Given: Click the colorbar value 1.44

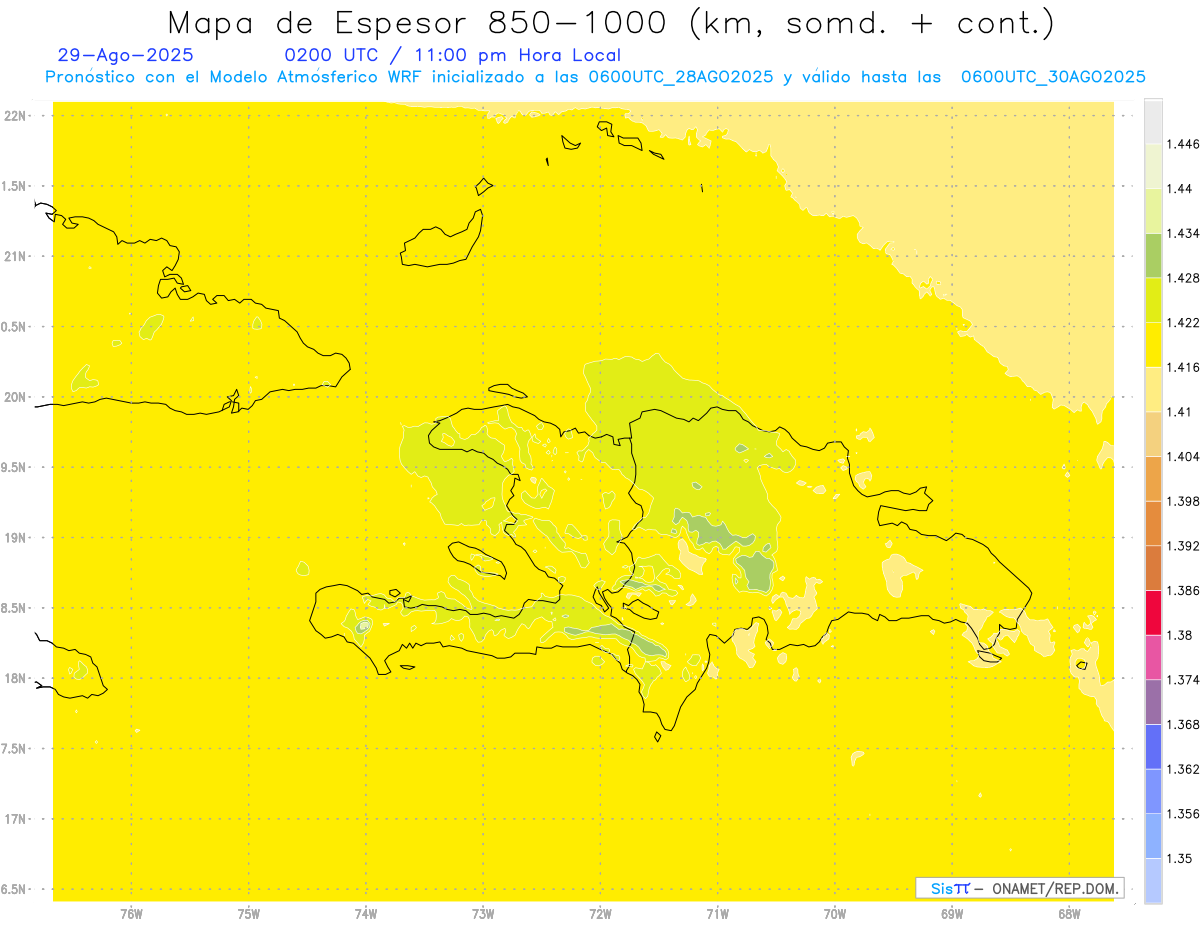Looking at the screenshot, I should 1180,188.
